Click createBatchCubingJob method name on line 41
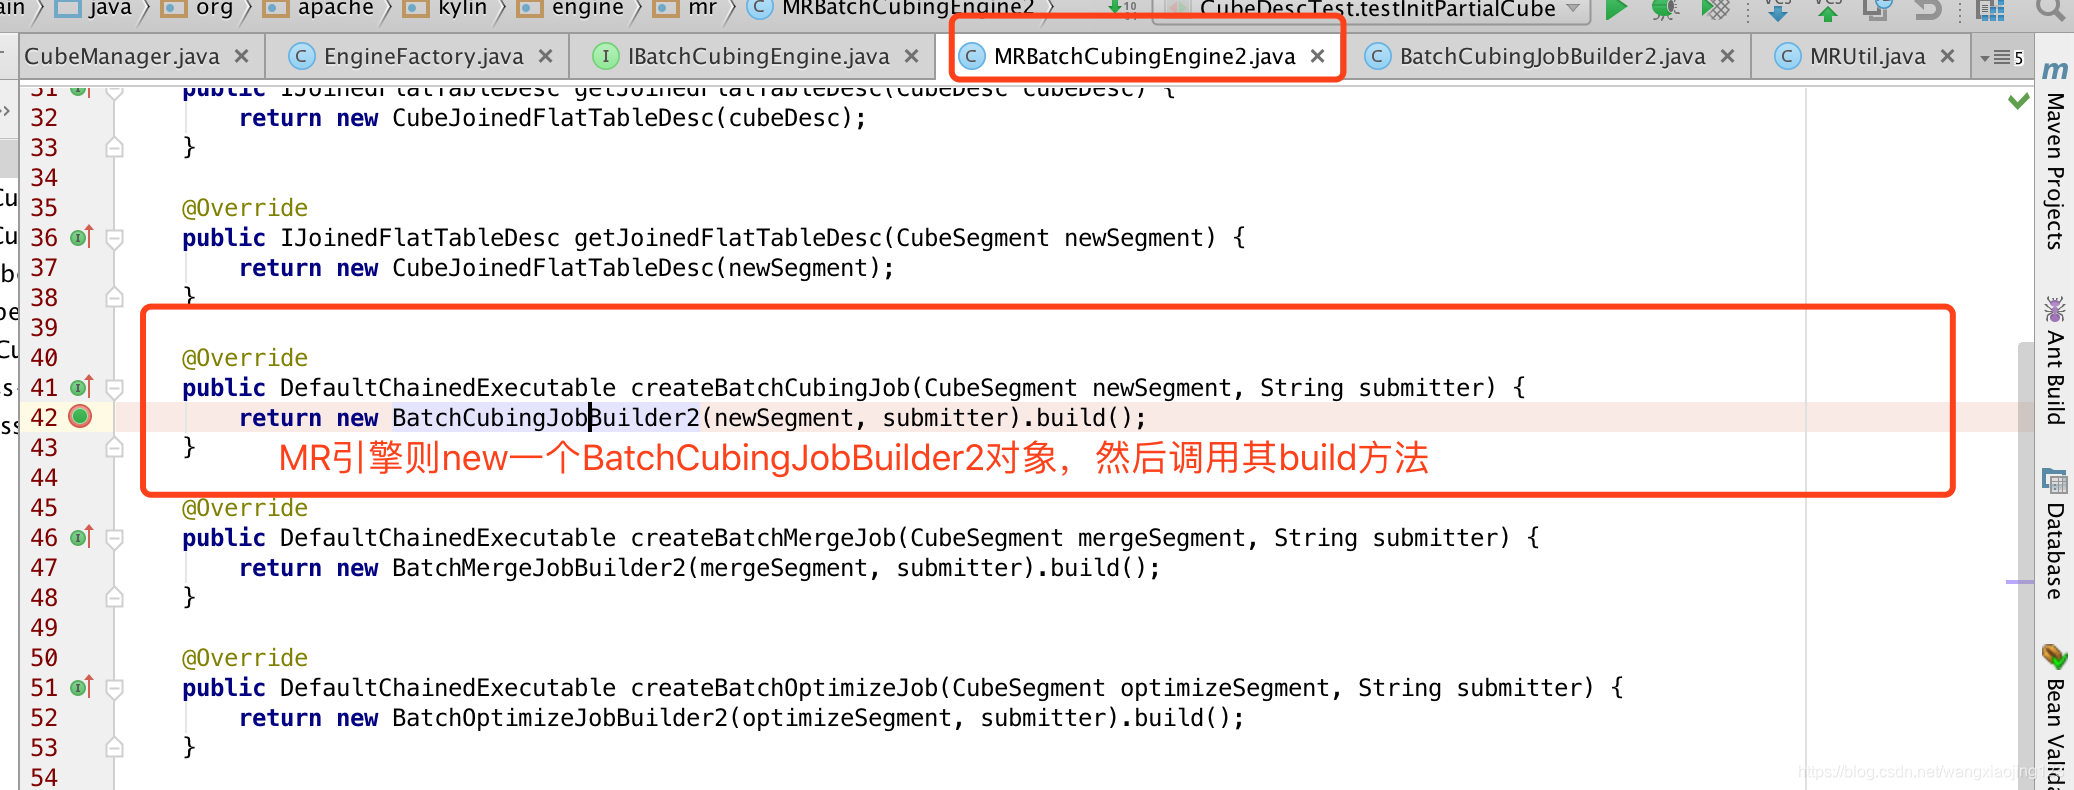Image resolution: width=2074 pixels, height=790 pixels. [x=770, y=387]
